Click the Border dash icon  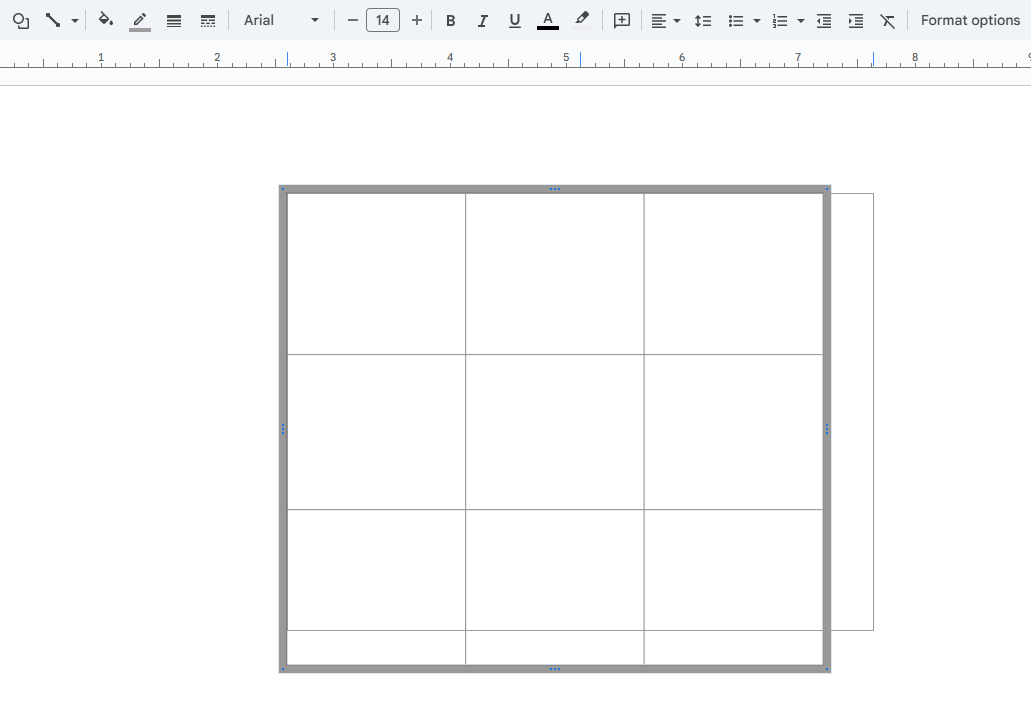[x=207, y=20]
